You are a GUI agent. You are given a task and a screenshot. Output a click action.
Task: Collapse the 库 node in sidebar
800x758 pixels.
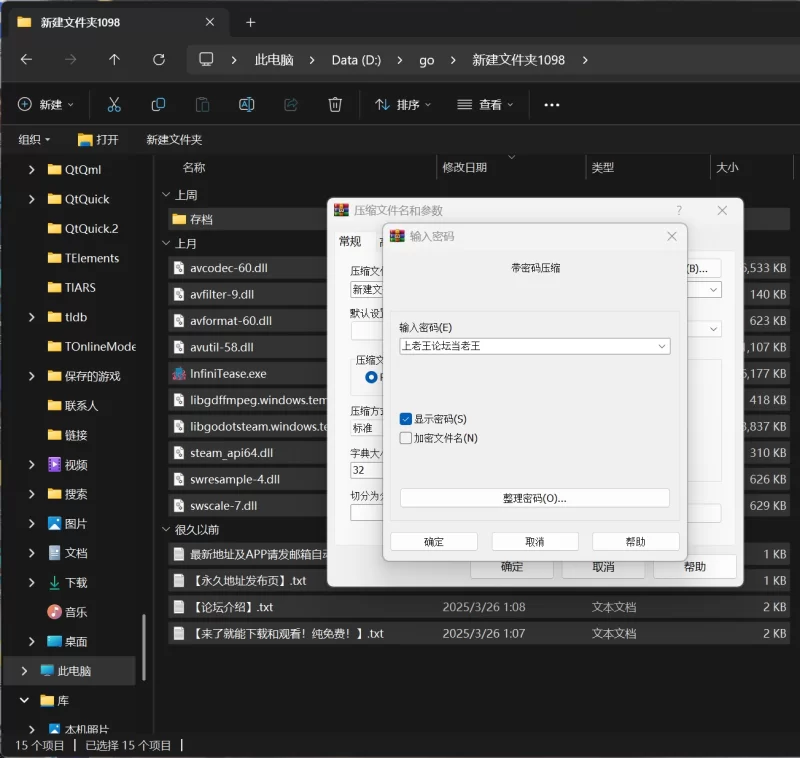click(24, 700)
